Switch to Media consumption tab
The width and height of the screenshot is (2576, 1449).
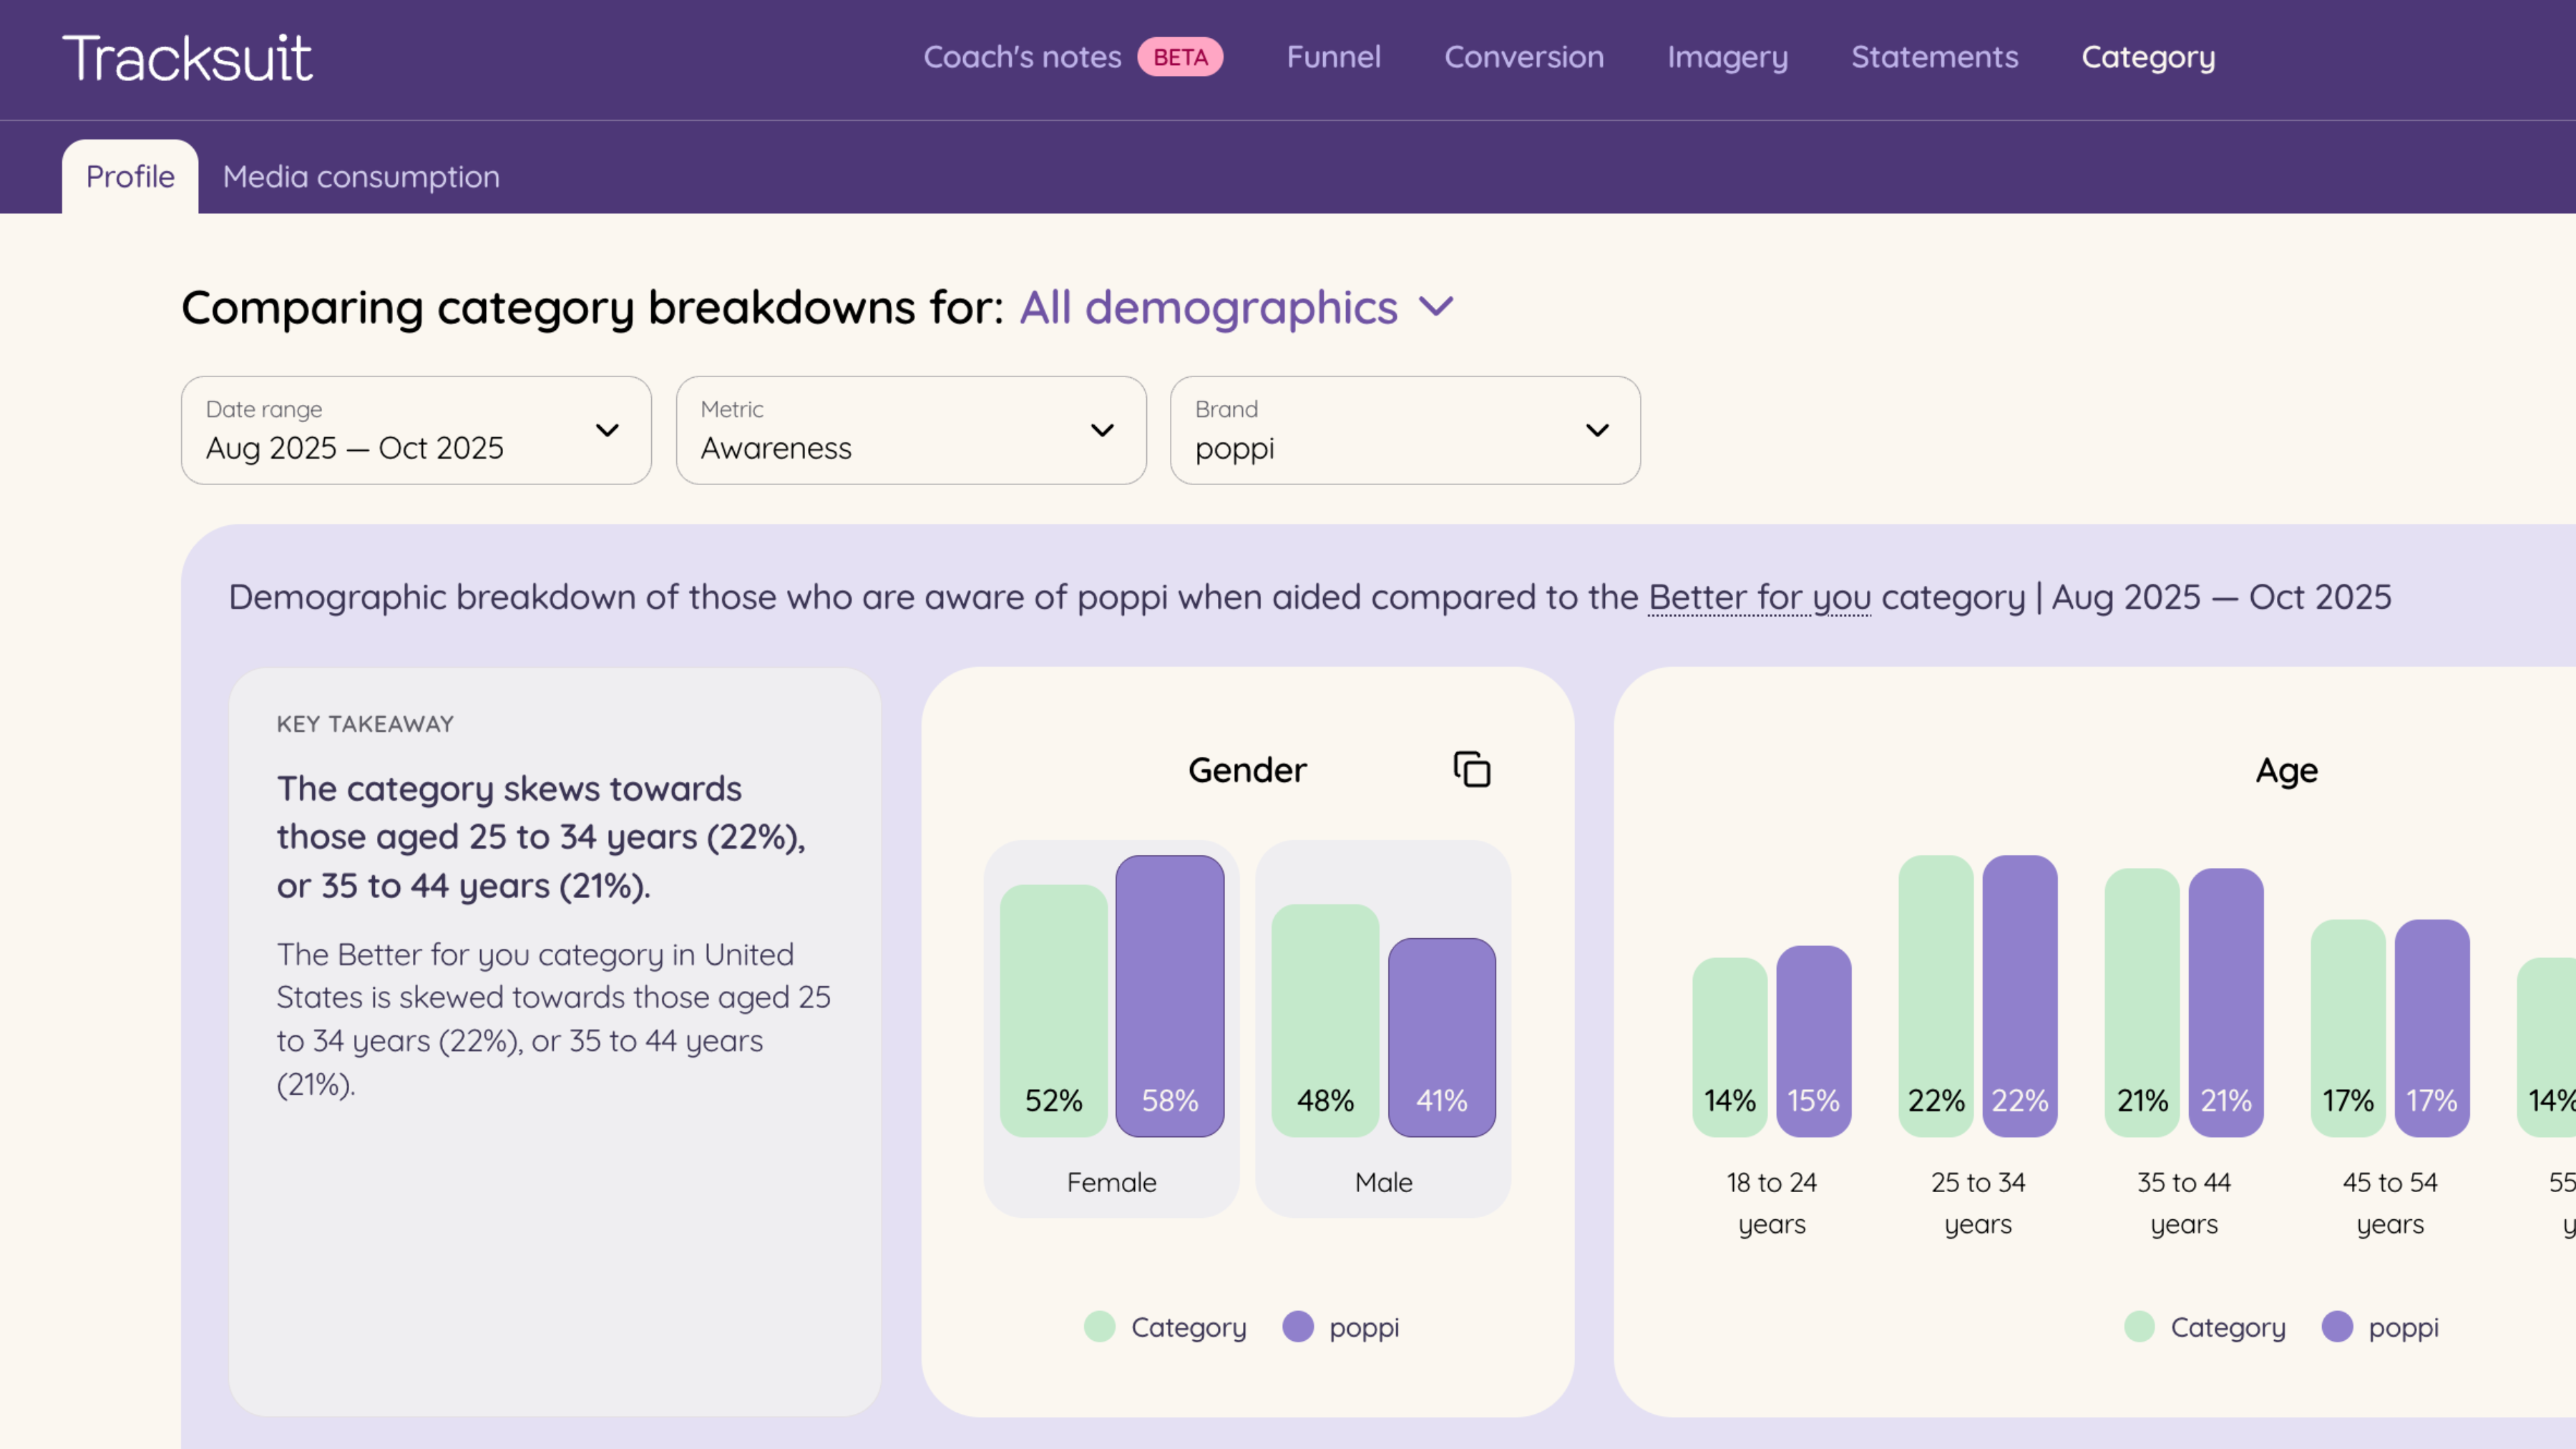[361, 177]
